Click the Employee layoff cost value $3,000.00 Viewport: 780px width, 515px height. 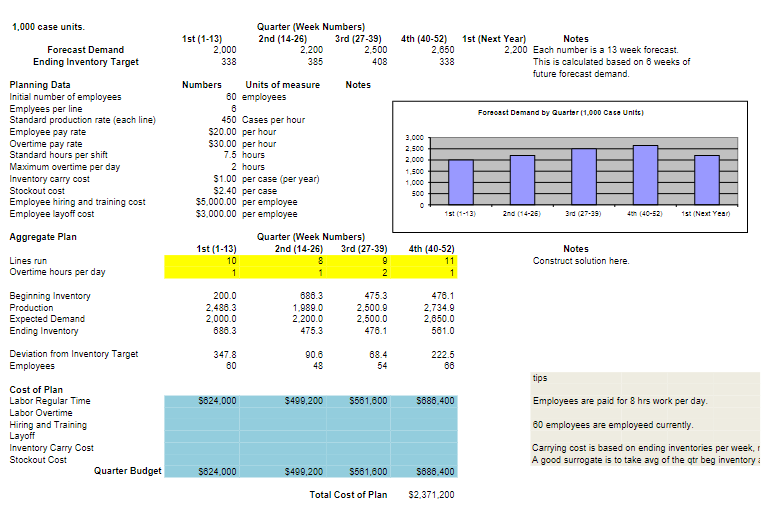pos(216,214)
